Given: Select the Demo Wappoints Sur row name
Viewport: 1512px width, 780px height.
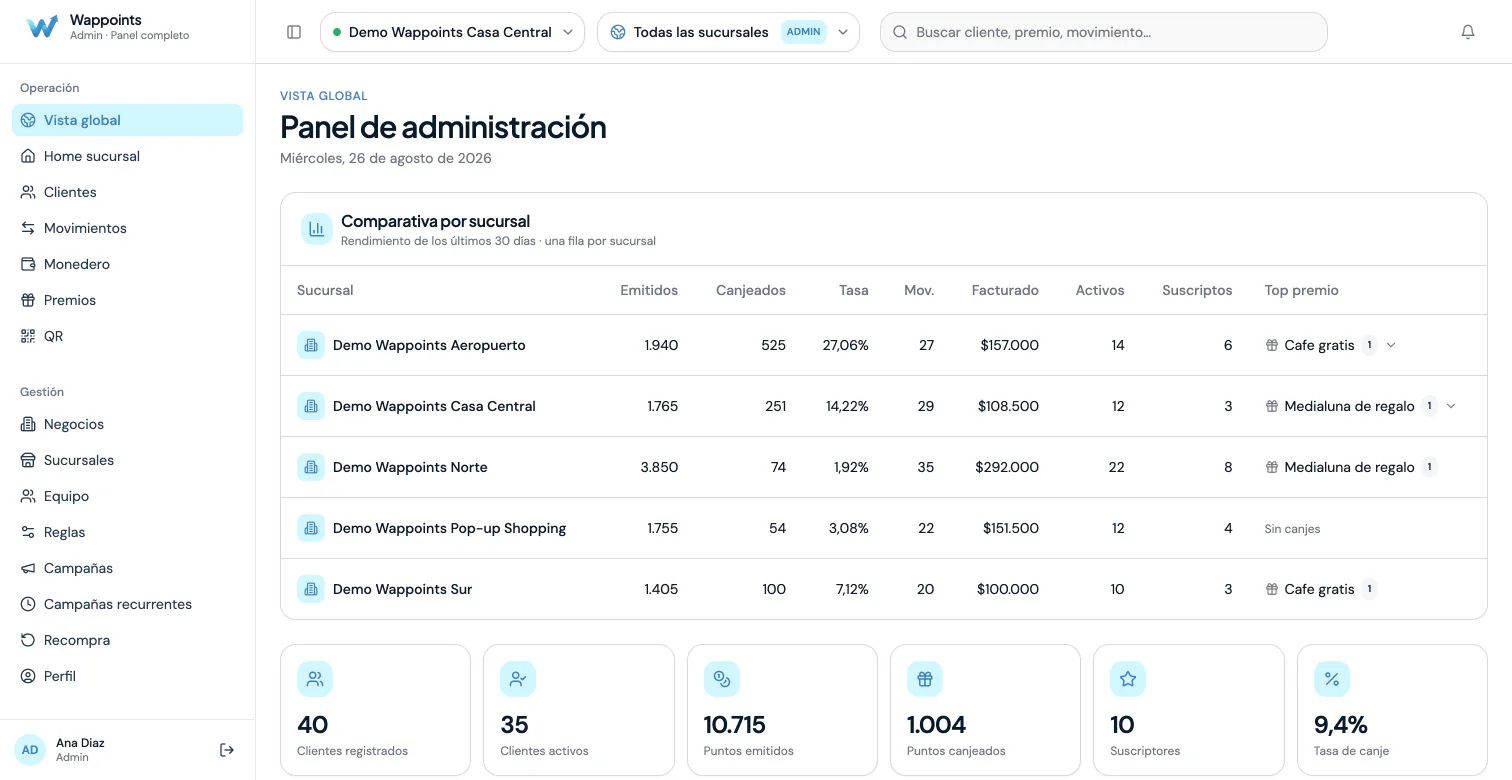Looking at the screenshot, I should (403, 589).
